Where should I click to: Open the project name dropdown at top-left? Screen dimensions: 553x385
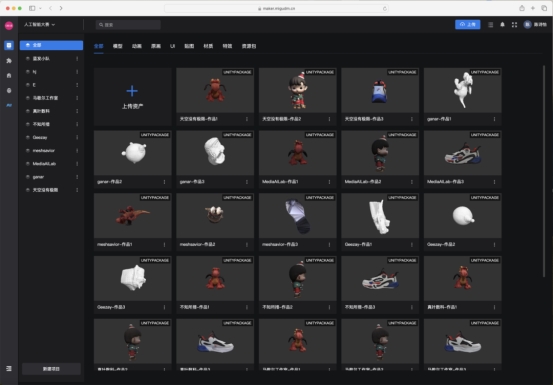coord(39,25)
